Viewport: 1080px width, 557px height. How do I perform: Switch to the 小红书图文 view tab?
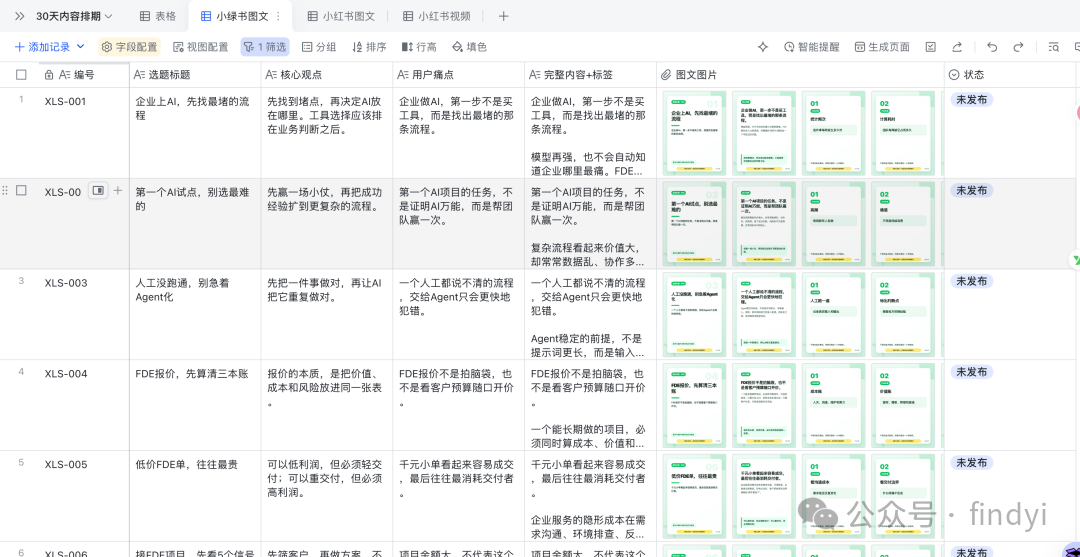[341, 16]
